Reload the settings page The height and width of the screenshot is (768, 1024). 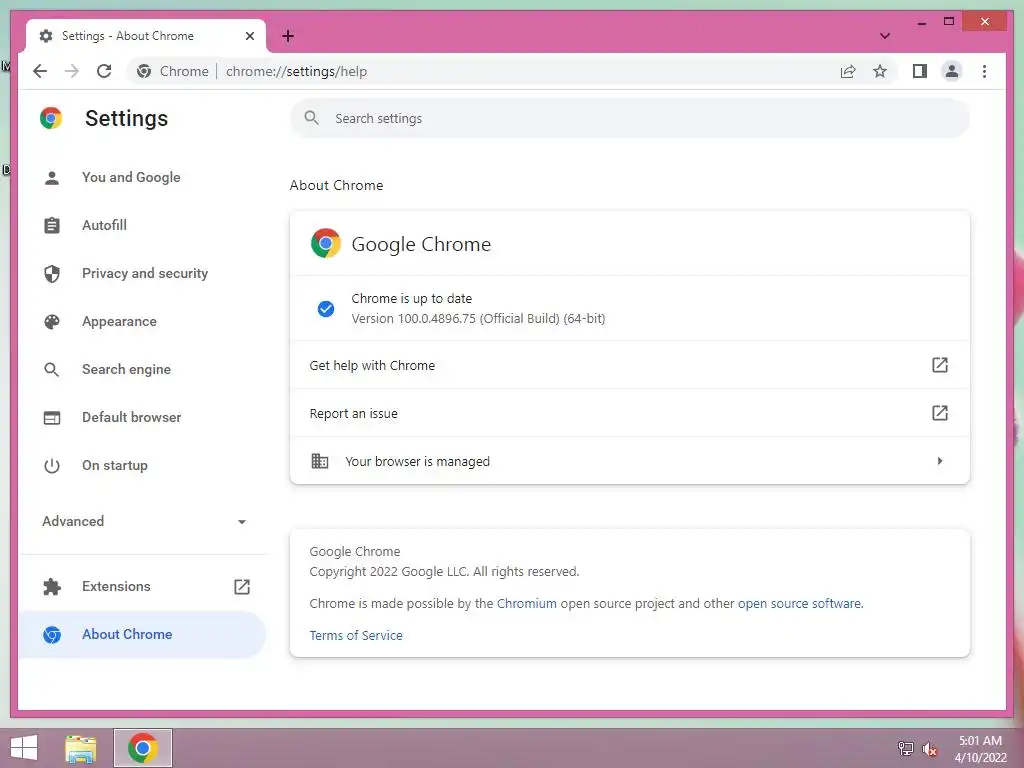[x=104, y=71]
